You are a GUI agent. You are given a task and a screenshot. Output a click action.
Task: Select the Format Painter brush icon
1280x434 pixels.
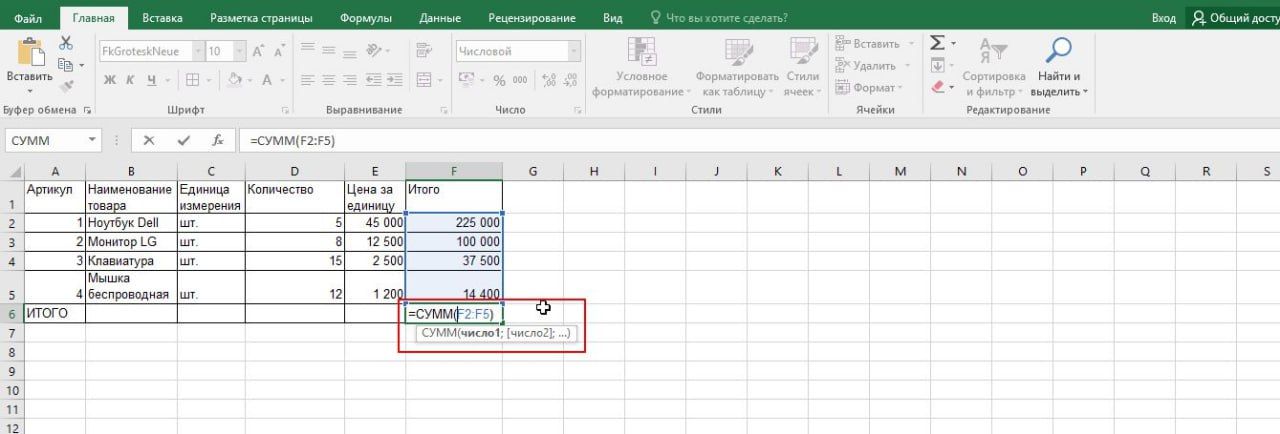66,88
